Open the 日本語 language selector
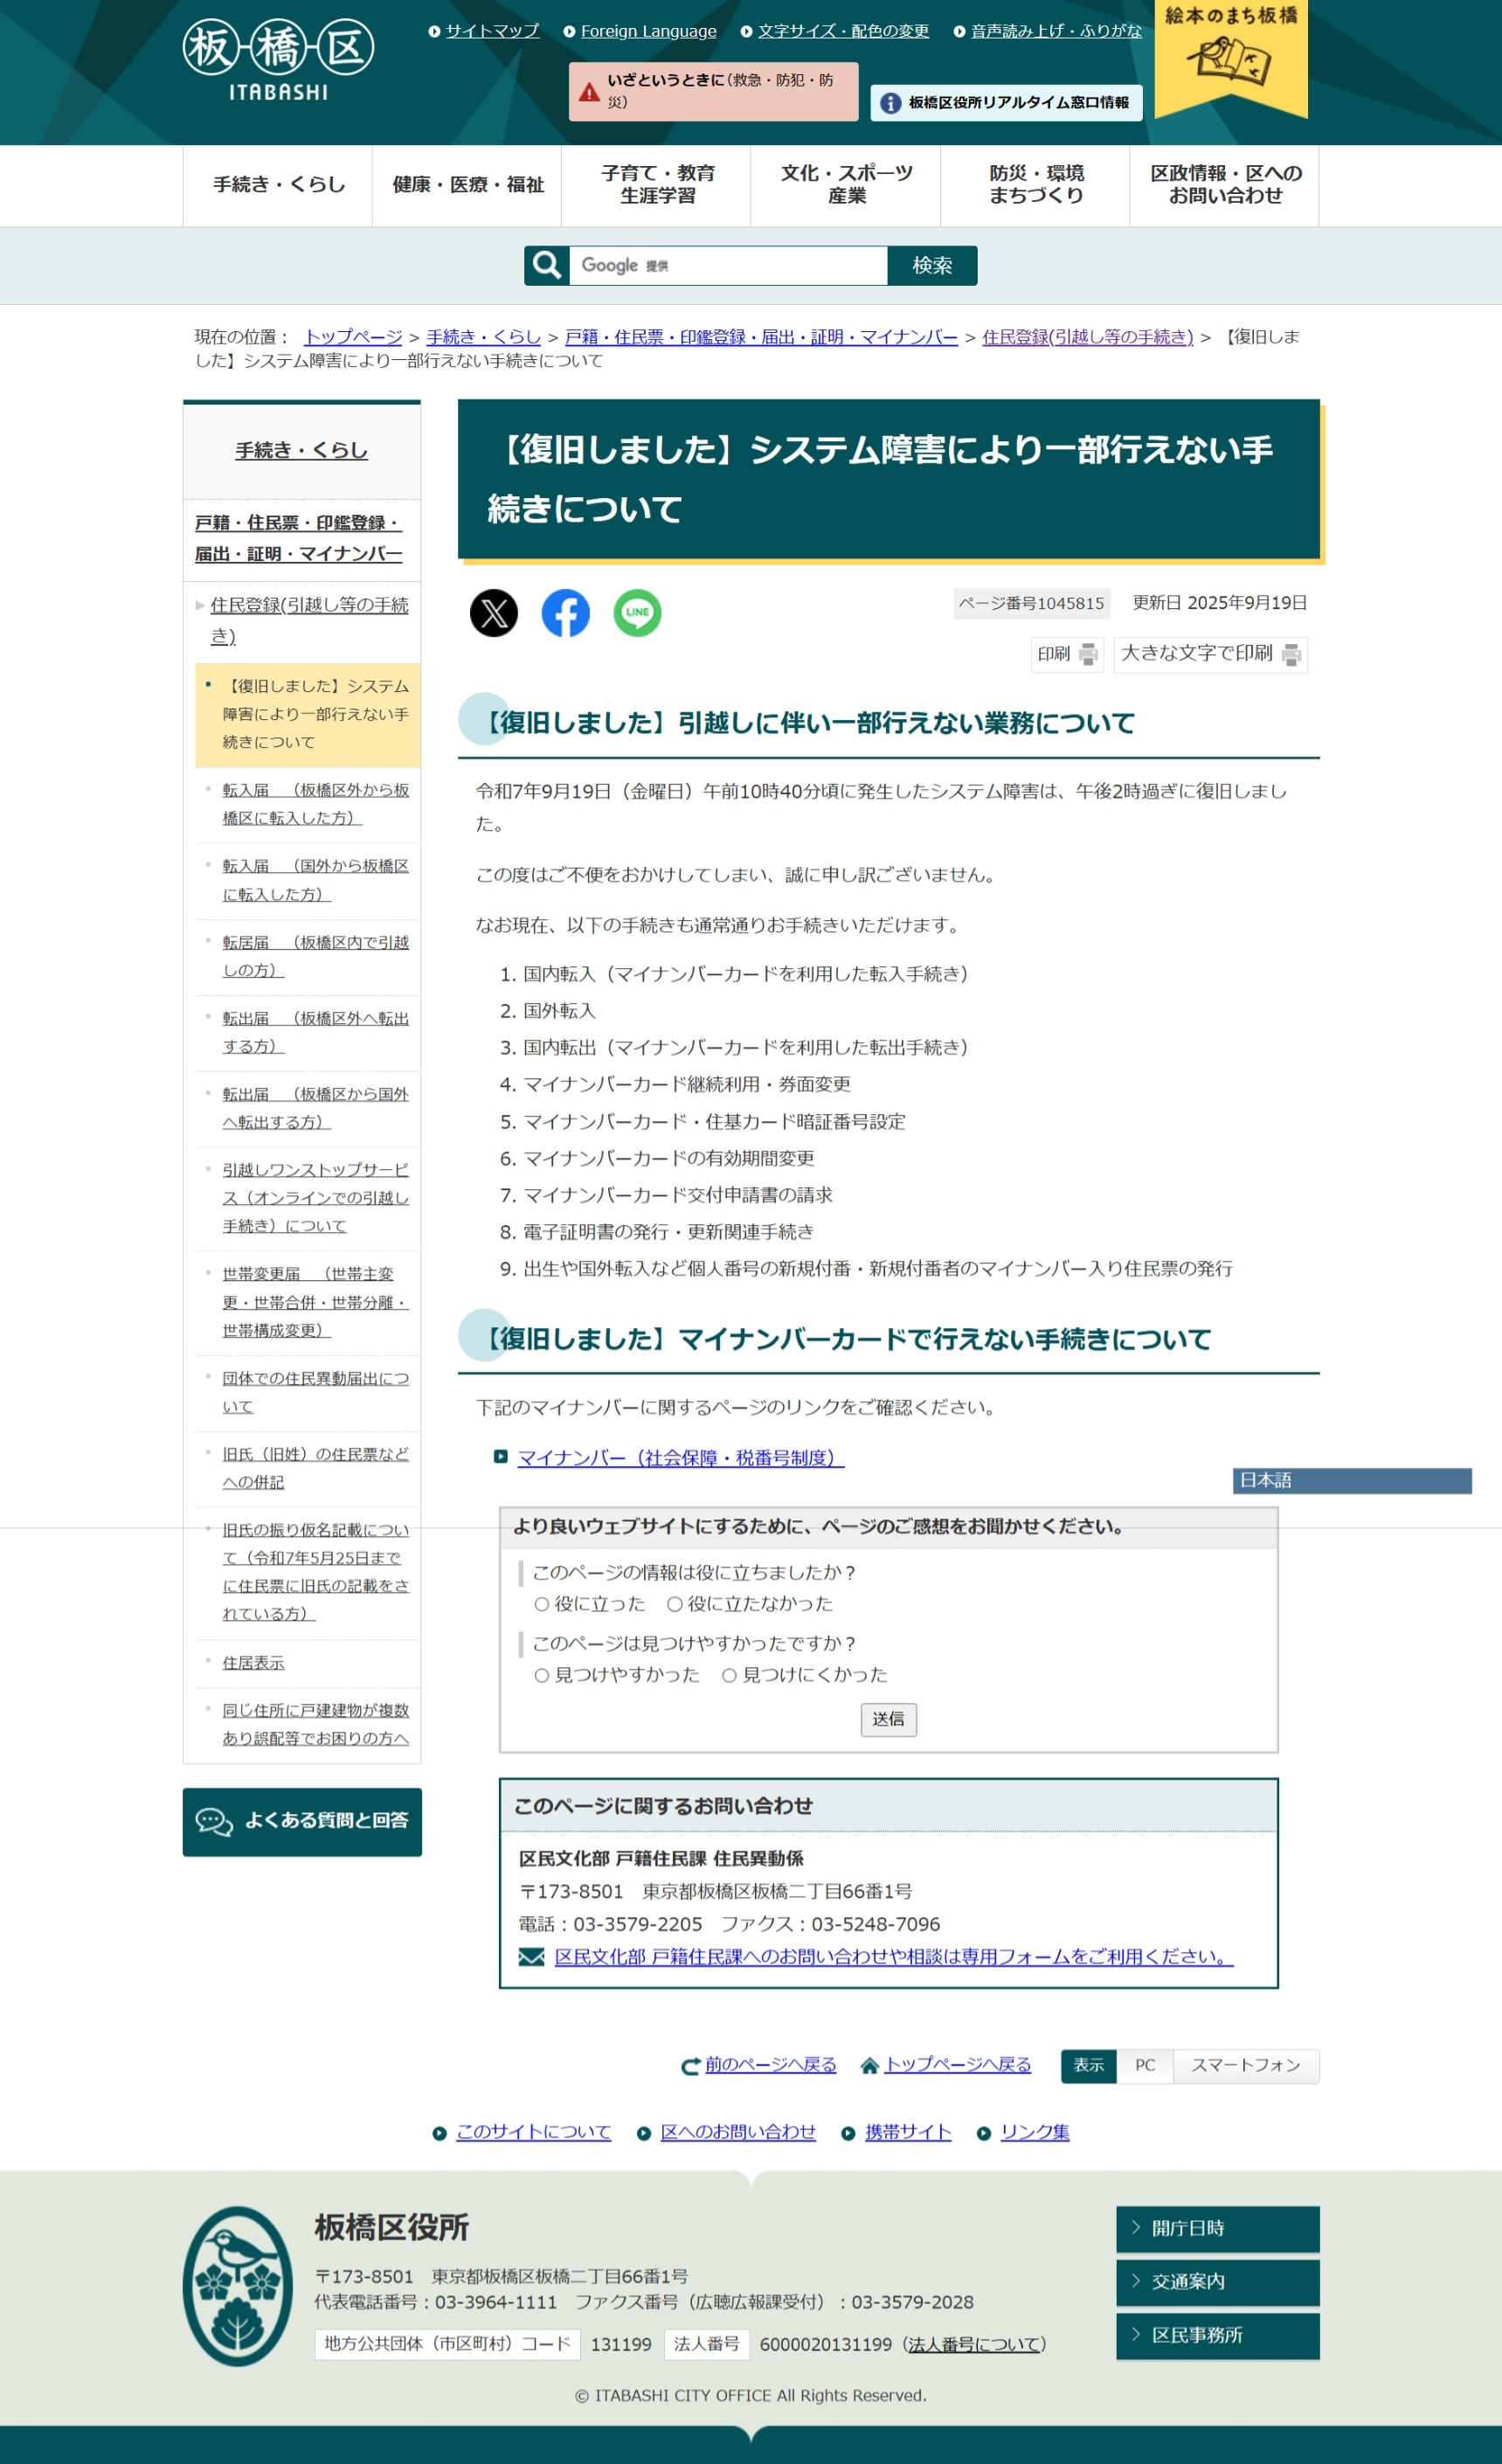The width and height of the screenshot is (1502, 2464). coord(1352,1480)
